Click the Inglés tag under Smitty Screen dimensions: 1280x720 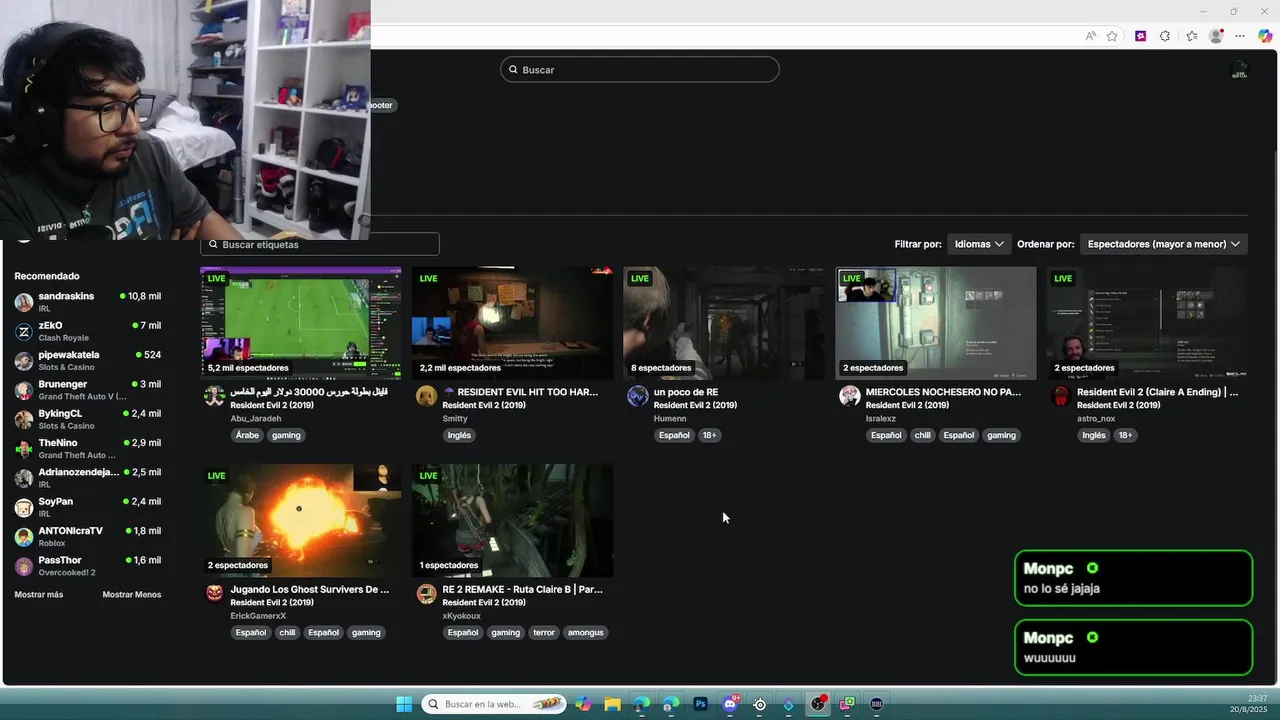pyautogui.click(x=459, y=435)
